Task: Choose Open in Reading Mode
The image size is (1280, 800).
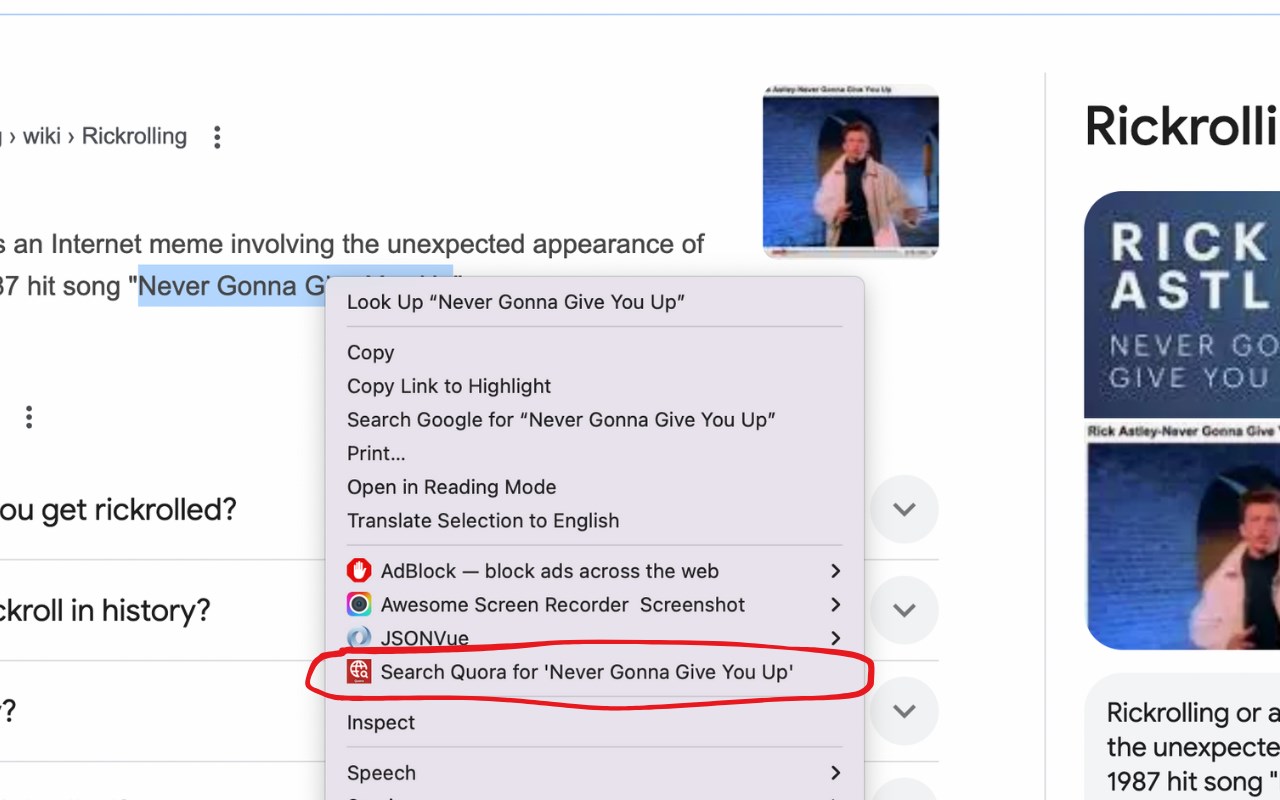Action: [x=451, y=487]
